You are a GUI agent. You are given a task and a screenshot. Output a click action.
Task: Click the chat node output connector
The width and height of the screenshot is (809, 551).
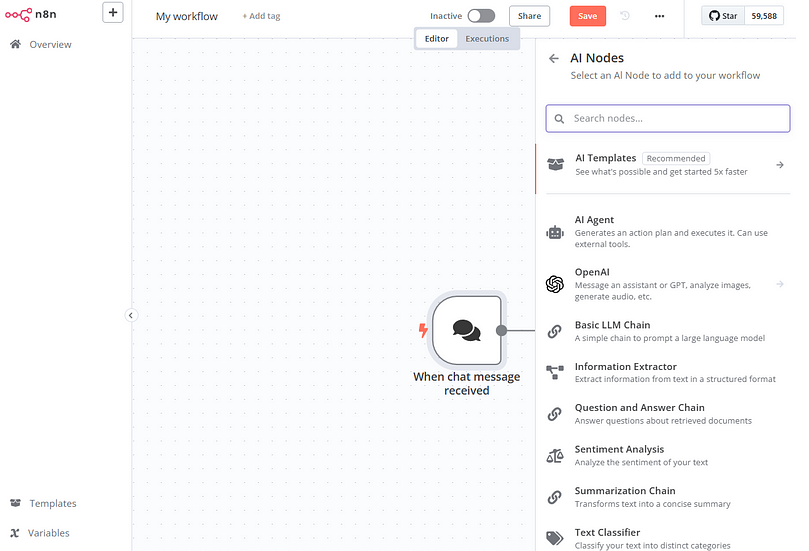pyautogui.click(x=501, y=331)
